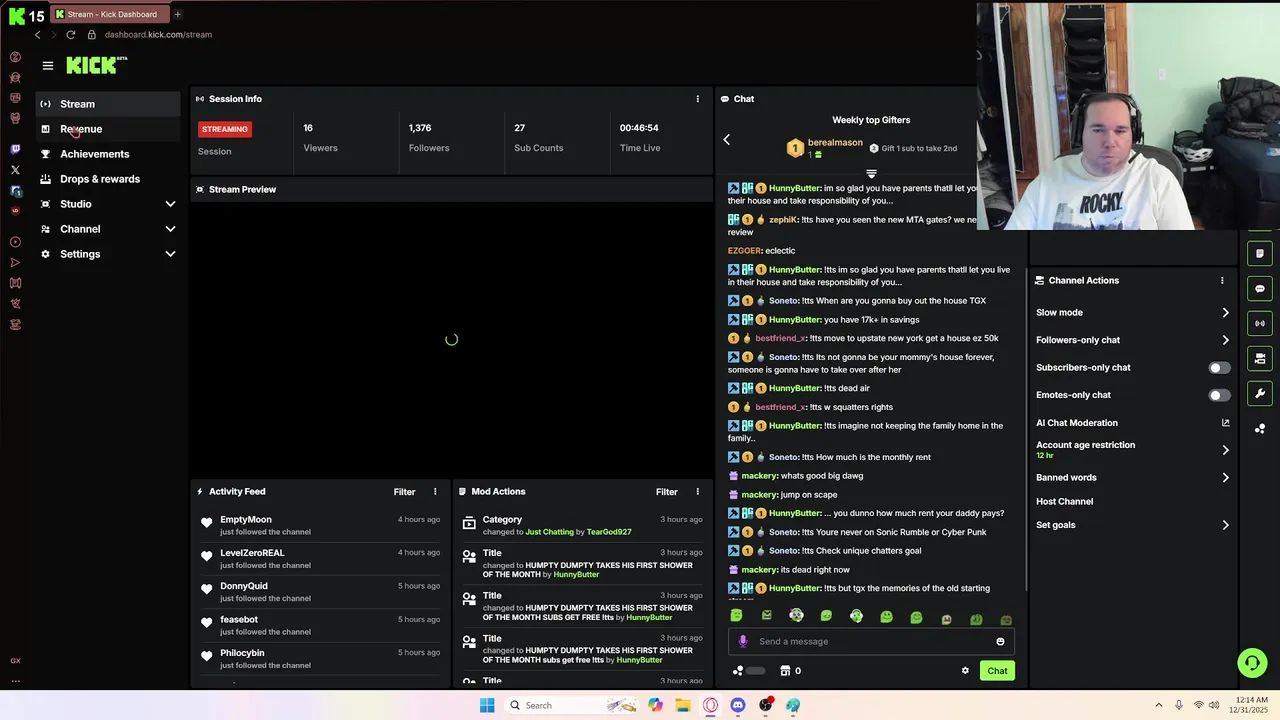Open the Twitch shortcut in the browser sidebar
The image size is (1280, 720).
pyautogui.click(x=15, y=149)
